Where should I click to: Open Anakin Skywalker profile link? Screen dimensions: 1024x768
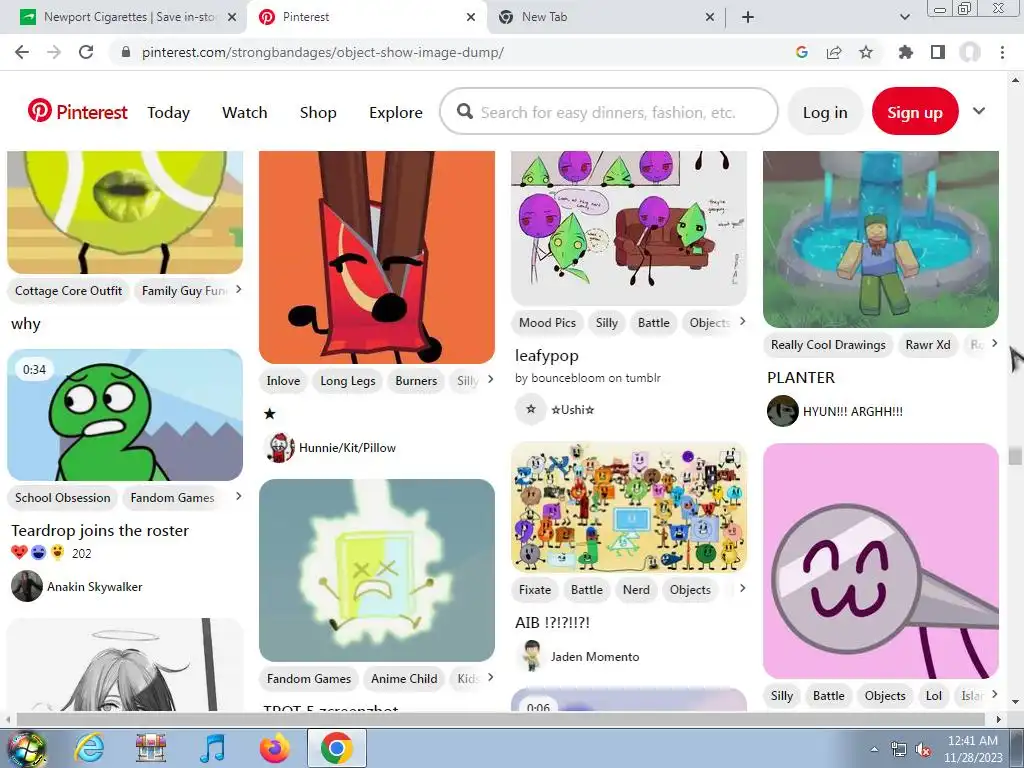pos(95,586)
